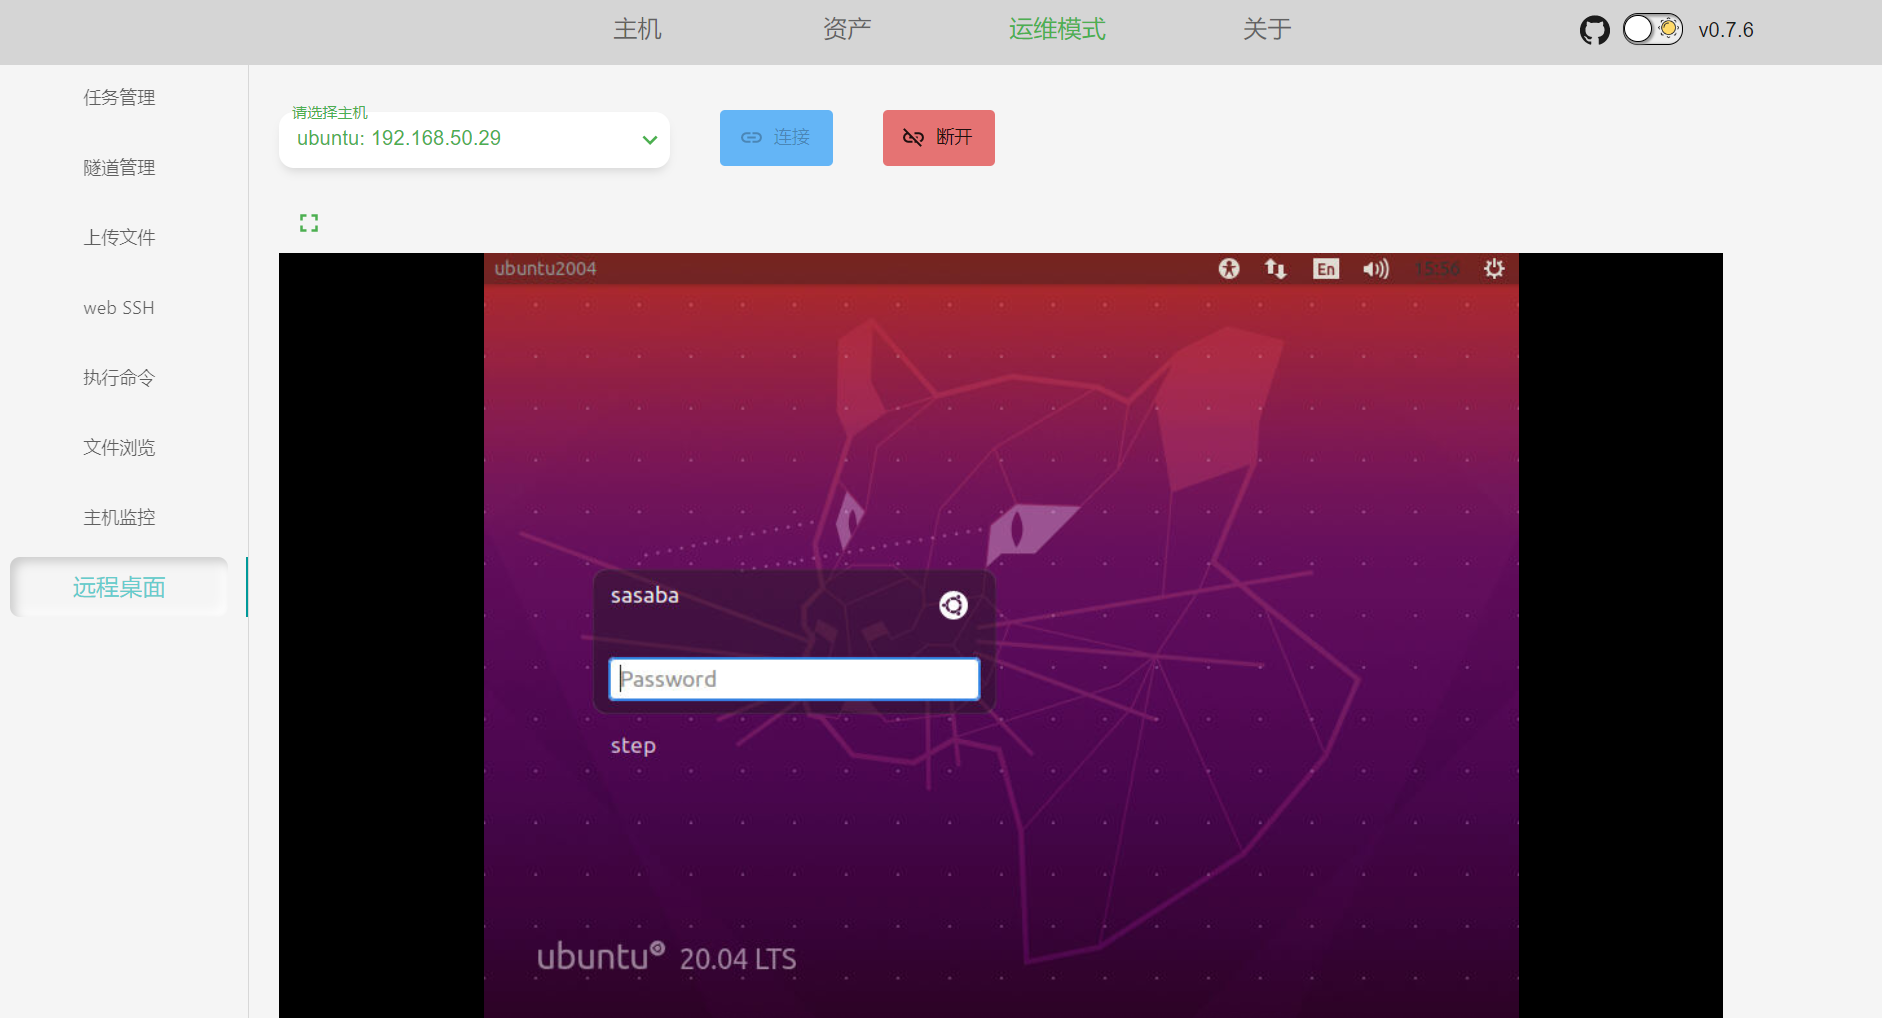This screenshot has width=1882, height=1018.
Task: Focus the Password input field
Action: pos(794,679)
